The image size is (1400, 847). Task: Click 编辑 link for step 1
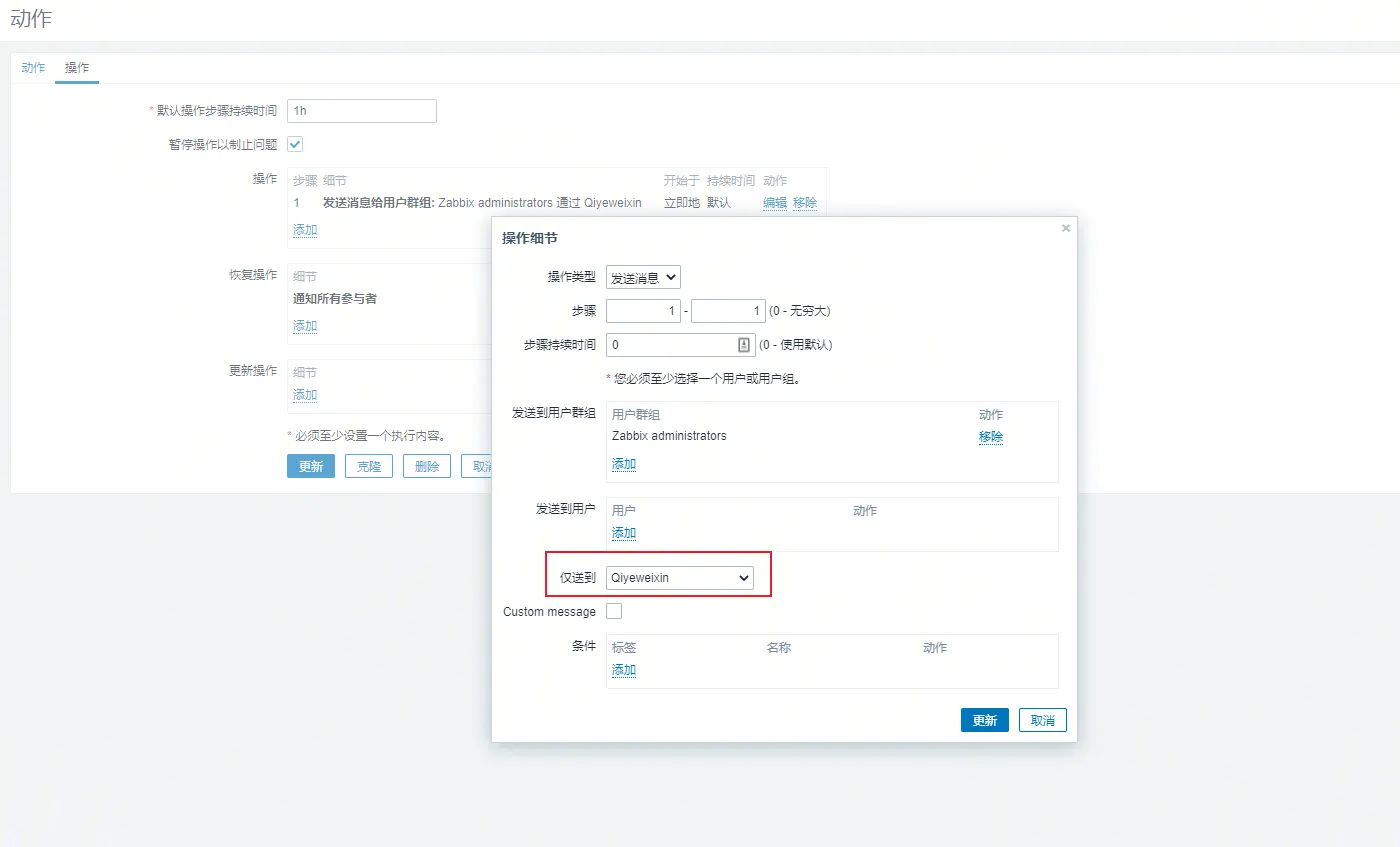click(775, 202)
